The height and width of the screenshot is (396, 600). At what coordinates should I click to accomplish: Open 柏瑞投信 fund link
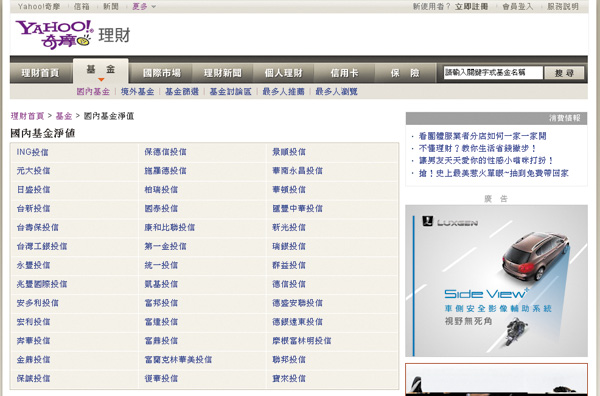pos(161,190)
